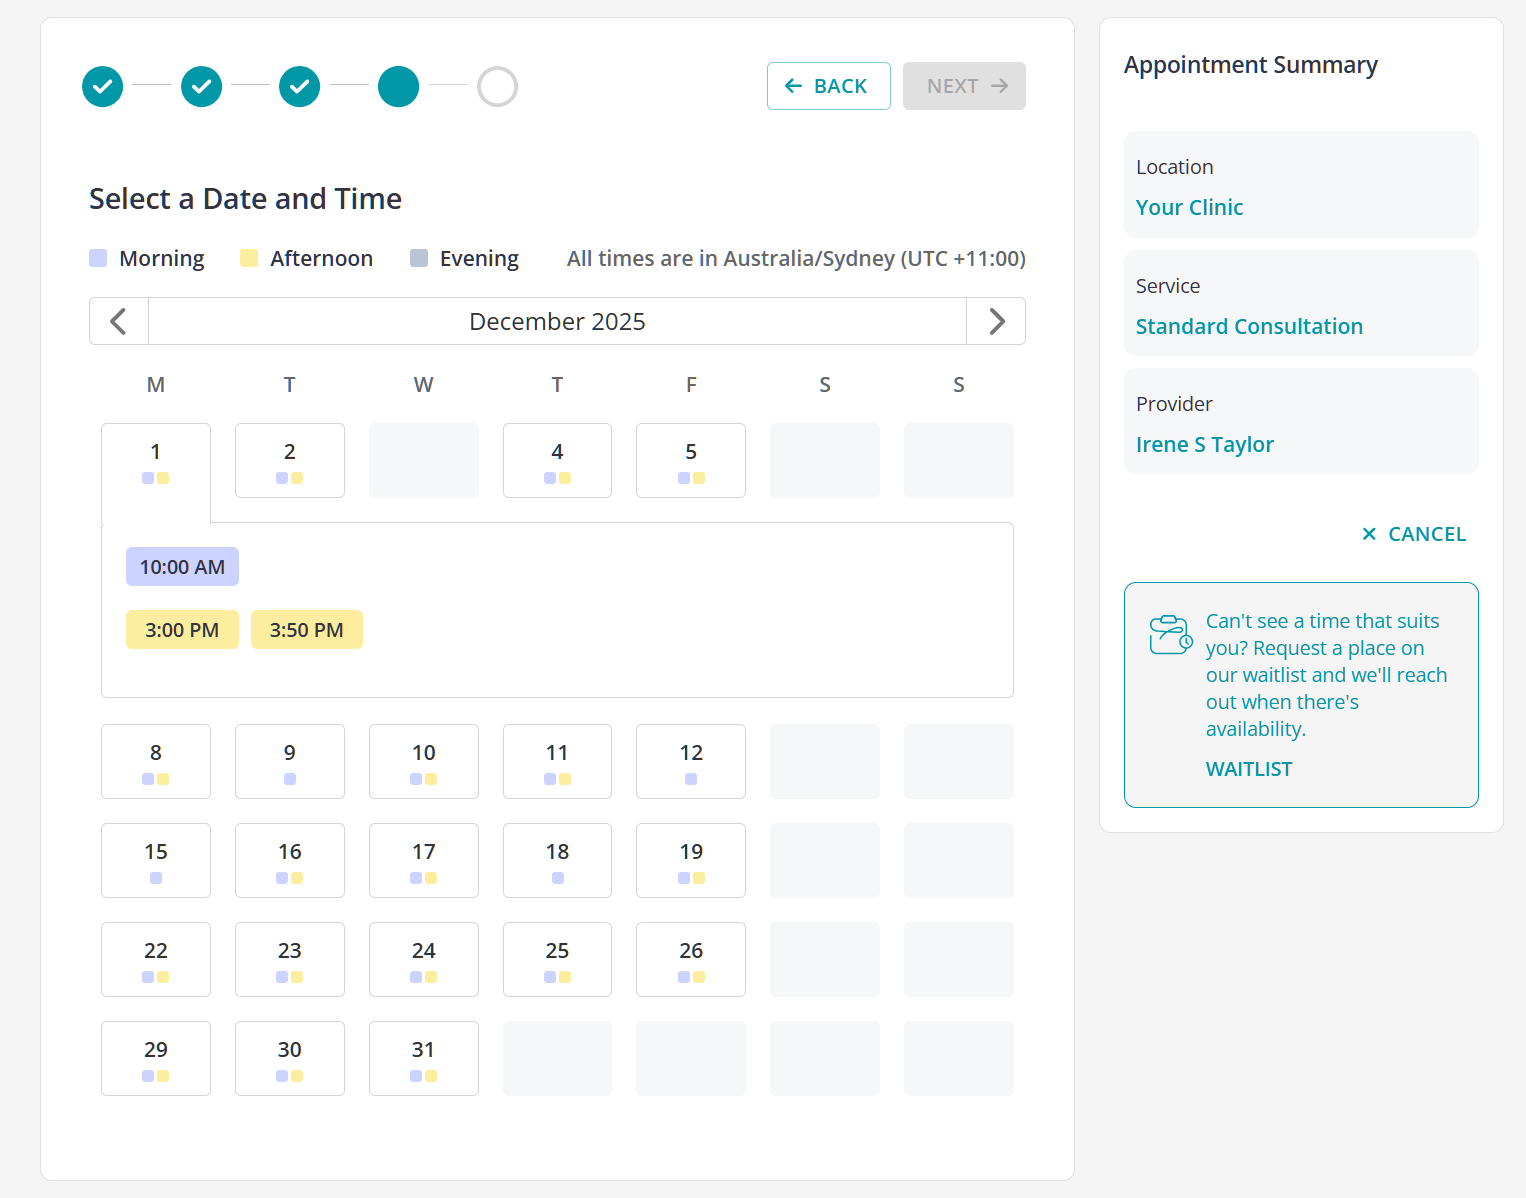Viewport: 1526px width, 1198px height.
Task: Click the second completed step checkmark
Action: click(201, 87)
